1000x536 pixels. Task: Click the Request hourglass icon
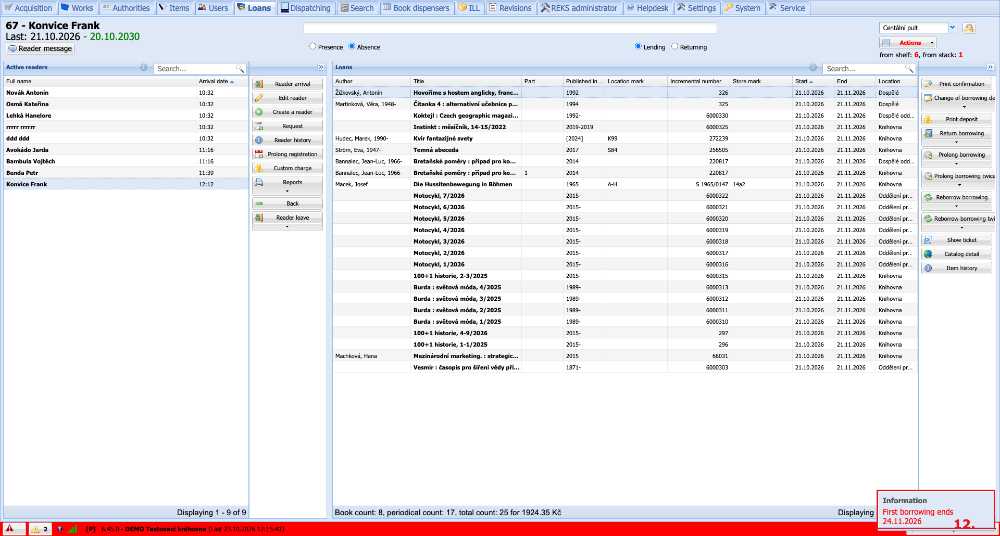259,126
